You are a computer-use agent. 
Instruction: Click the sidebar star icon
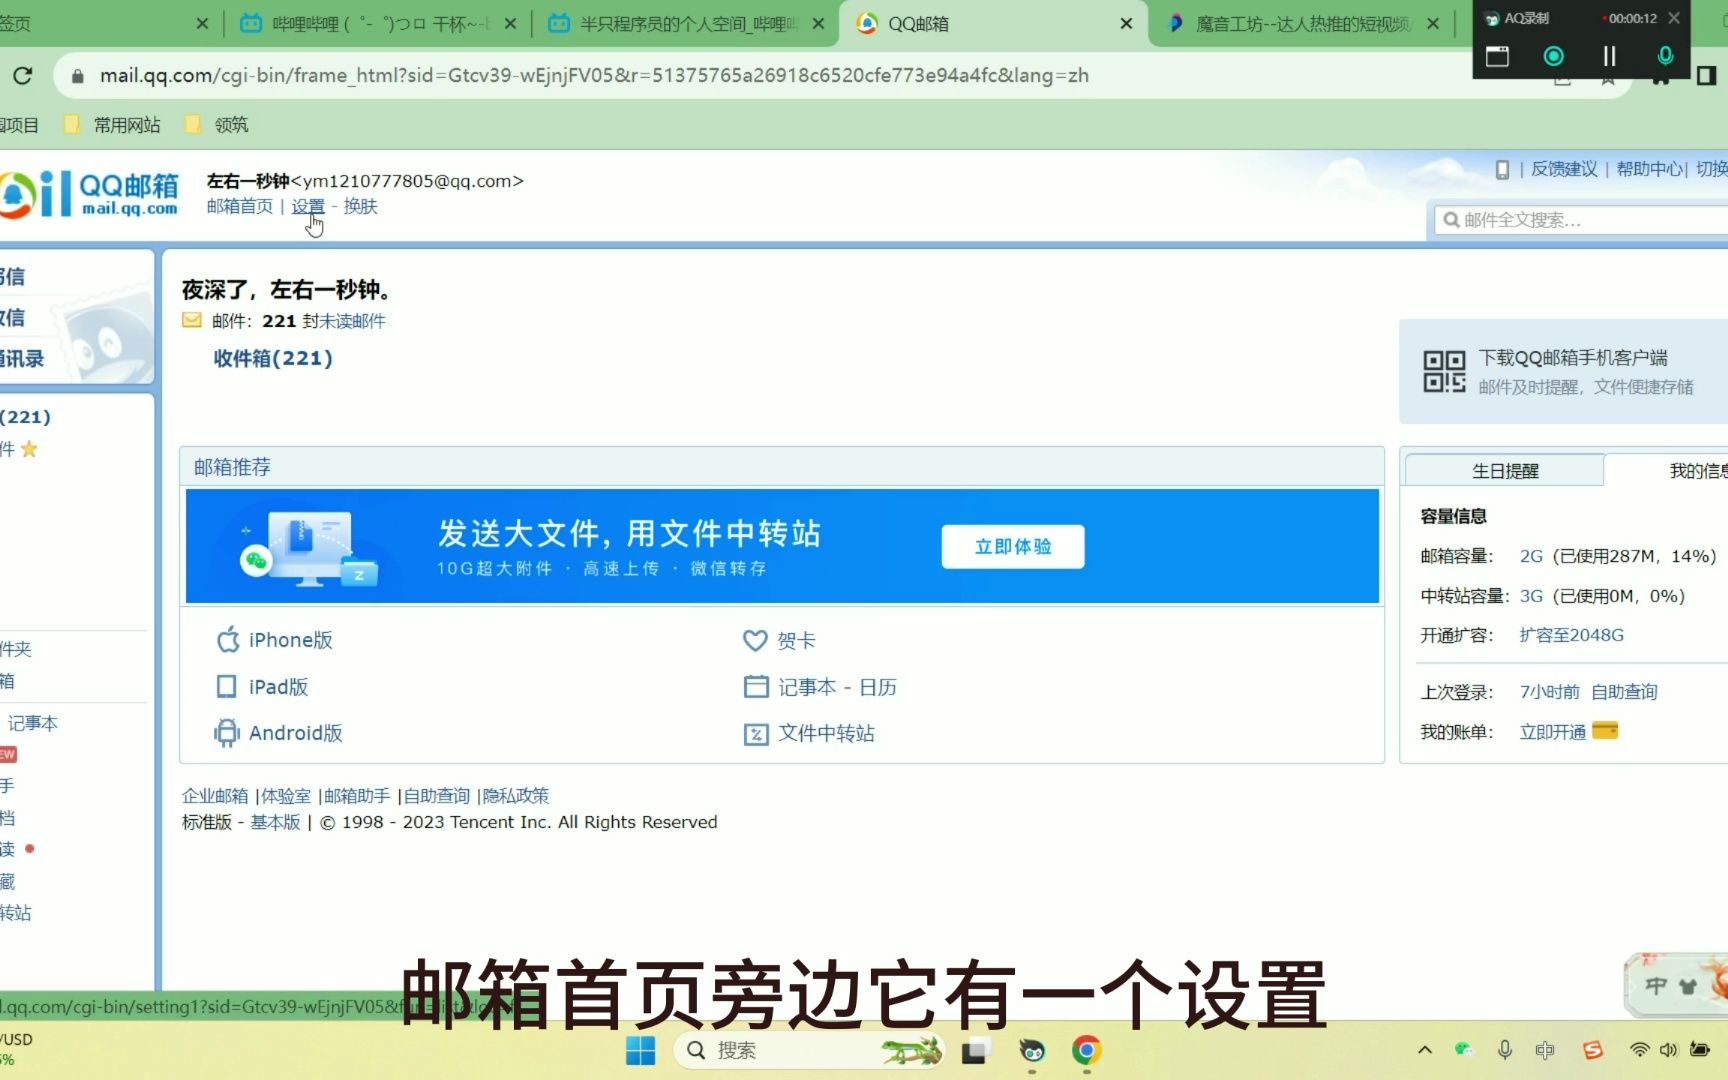(29, 449)
